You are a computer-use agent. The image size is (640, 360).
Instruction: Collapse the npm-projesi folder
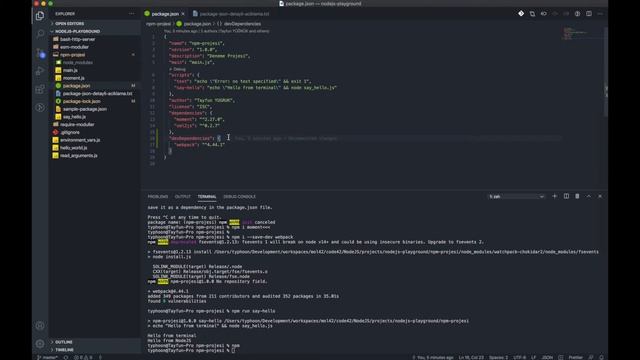73,55
